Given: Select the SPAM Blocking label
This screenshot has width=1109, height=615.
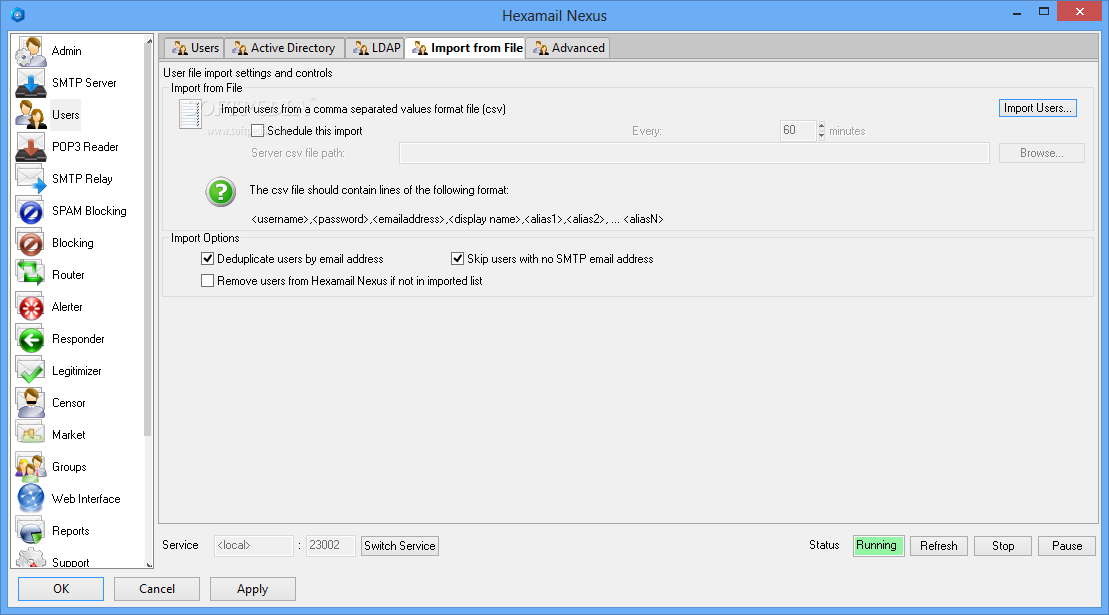Looking at the screenshot, I should [x=89, y=211].
